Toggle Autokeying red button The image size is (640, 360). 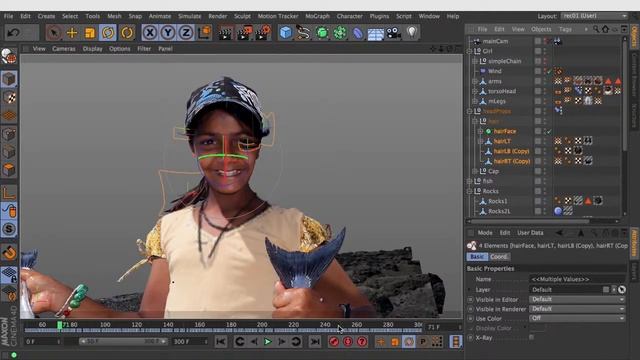click(348, 342)
